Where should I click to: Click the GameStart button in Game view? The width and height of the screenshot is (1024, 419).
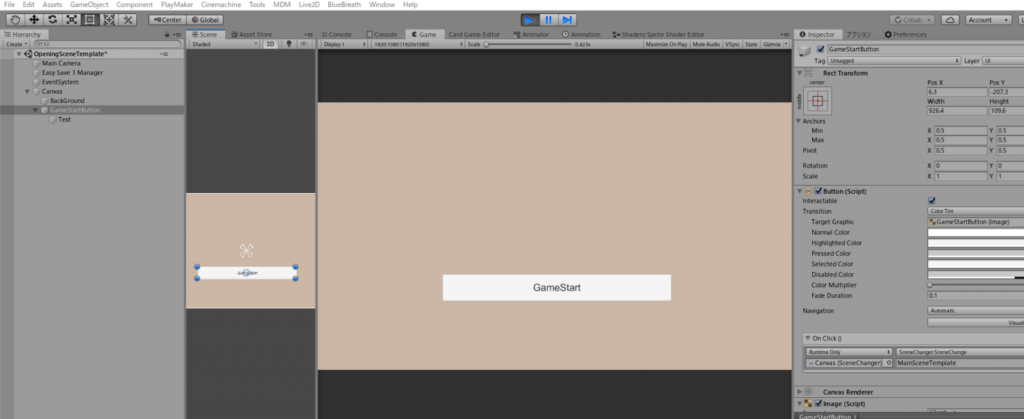556,287
